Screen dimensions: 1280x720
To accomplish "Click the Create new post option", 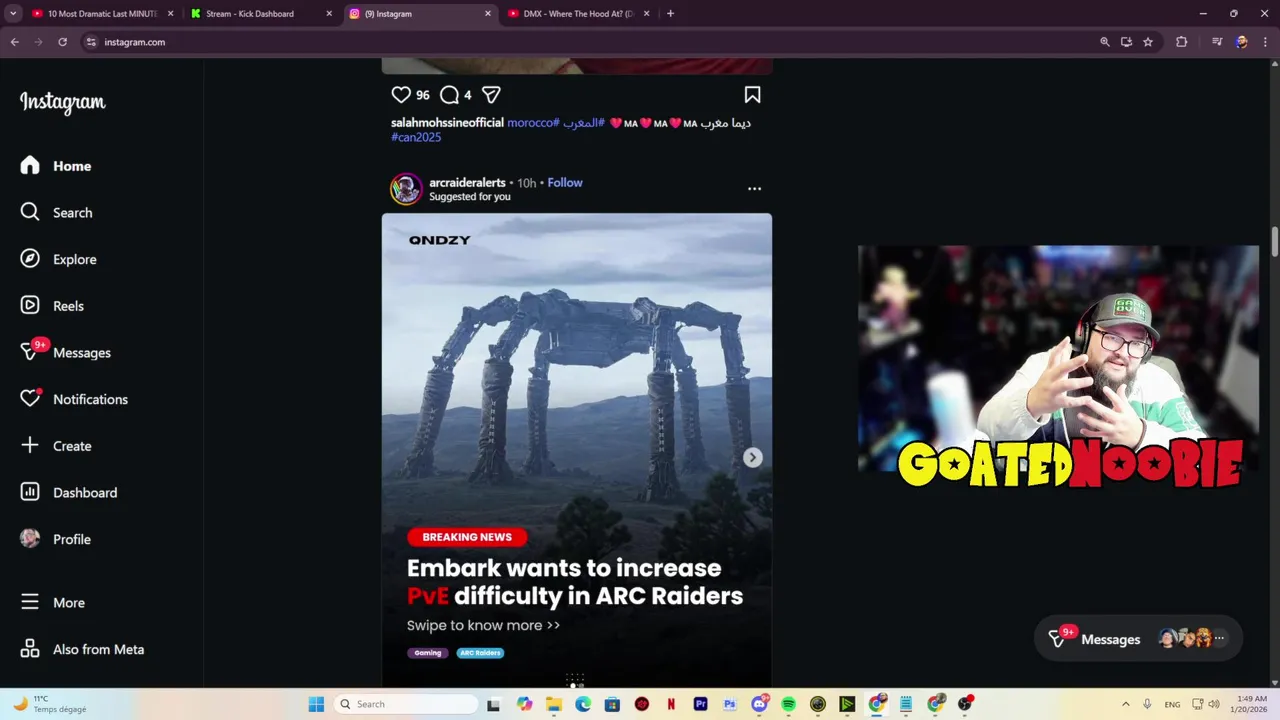I will (56, 446).
